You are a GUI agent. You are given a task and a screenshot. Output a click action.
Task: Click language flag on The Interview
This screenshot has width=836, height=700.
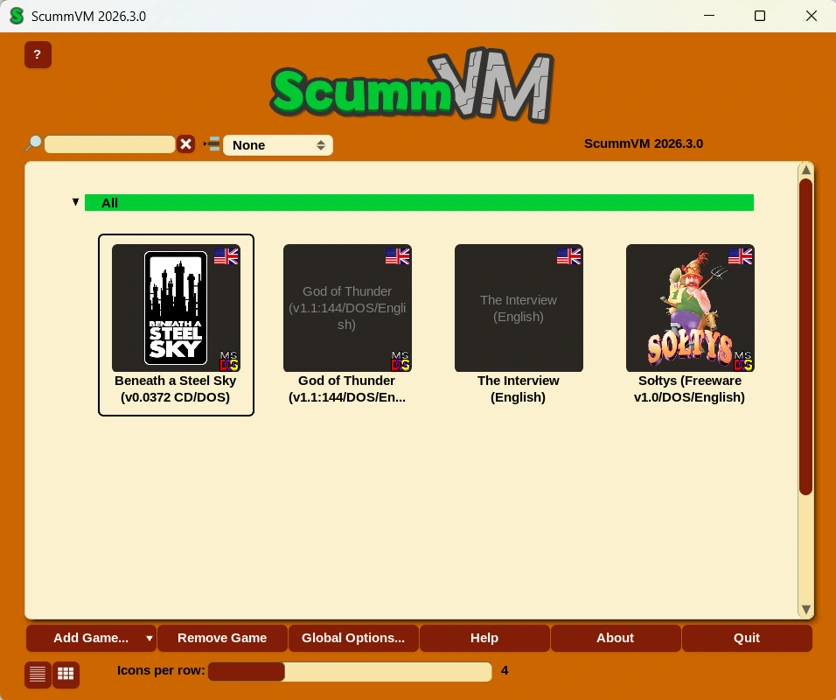(x=569, y=256)
